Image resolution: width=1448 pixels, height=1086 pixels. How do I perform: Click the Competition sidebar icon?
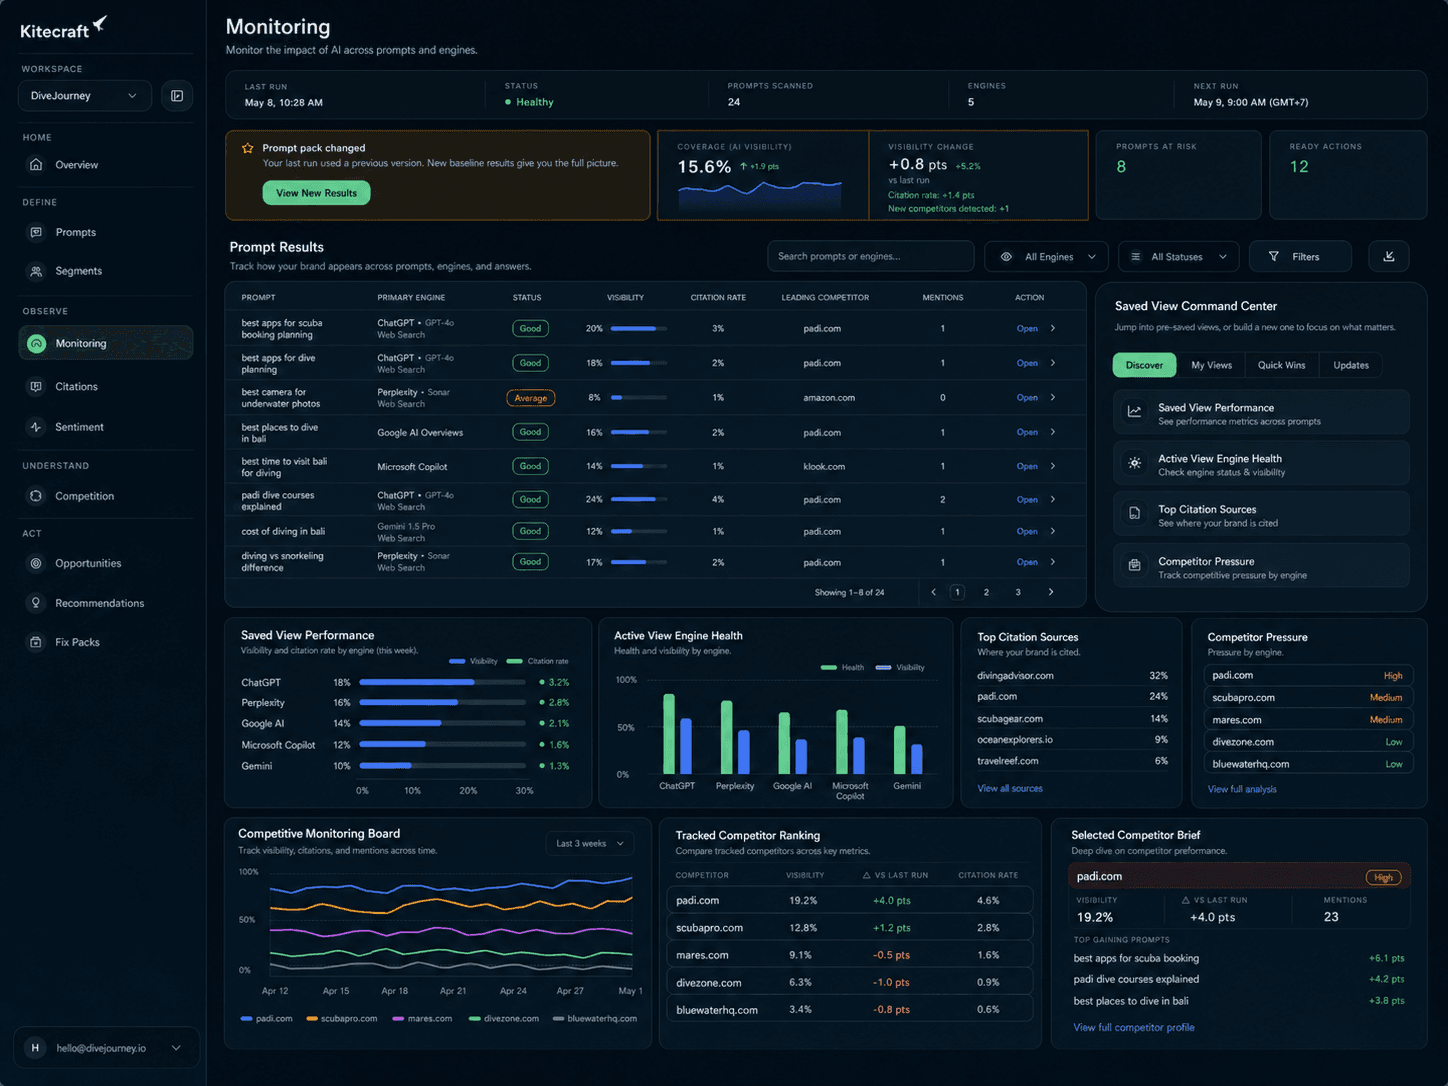[36, 496]
